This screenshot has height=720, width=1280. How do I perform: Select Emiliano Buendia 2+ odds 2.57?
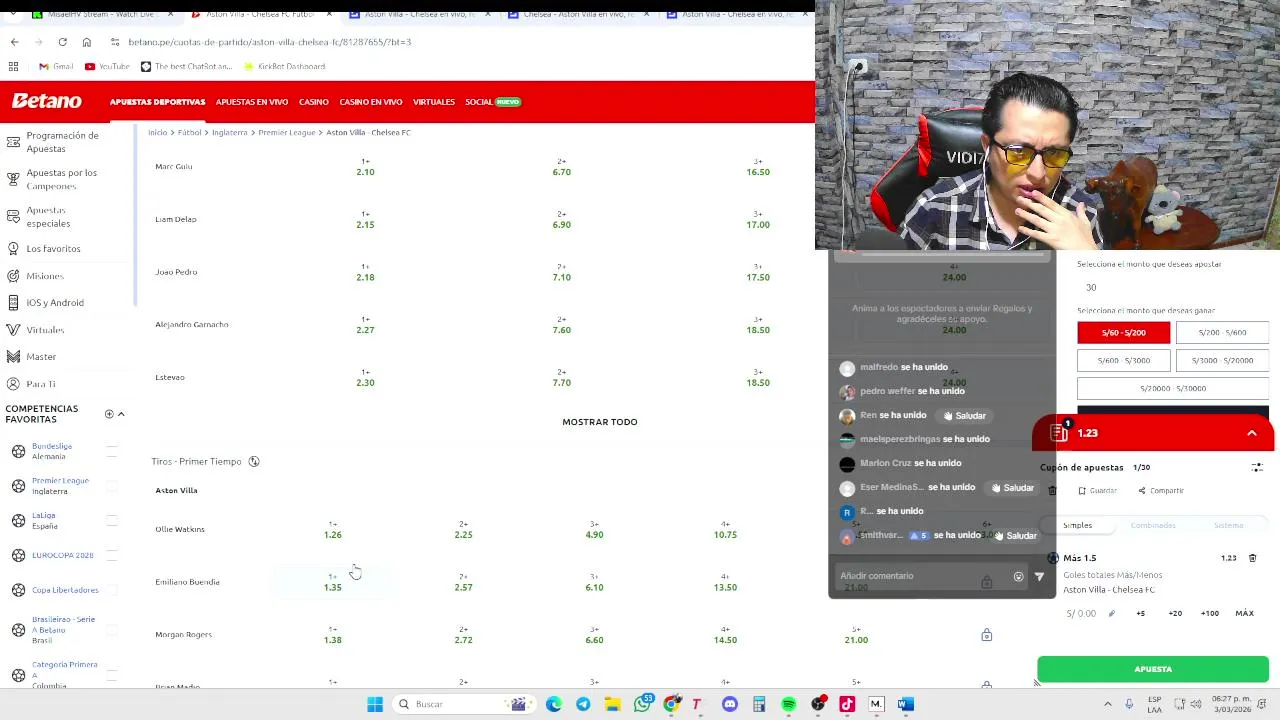[x=463, y=582]
